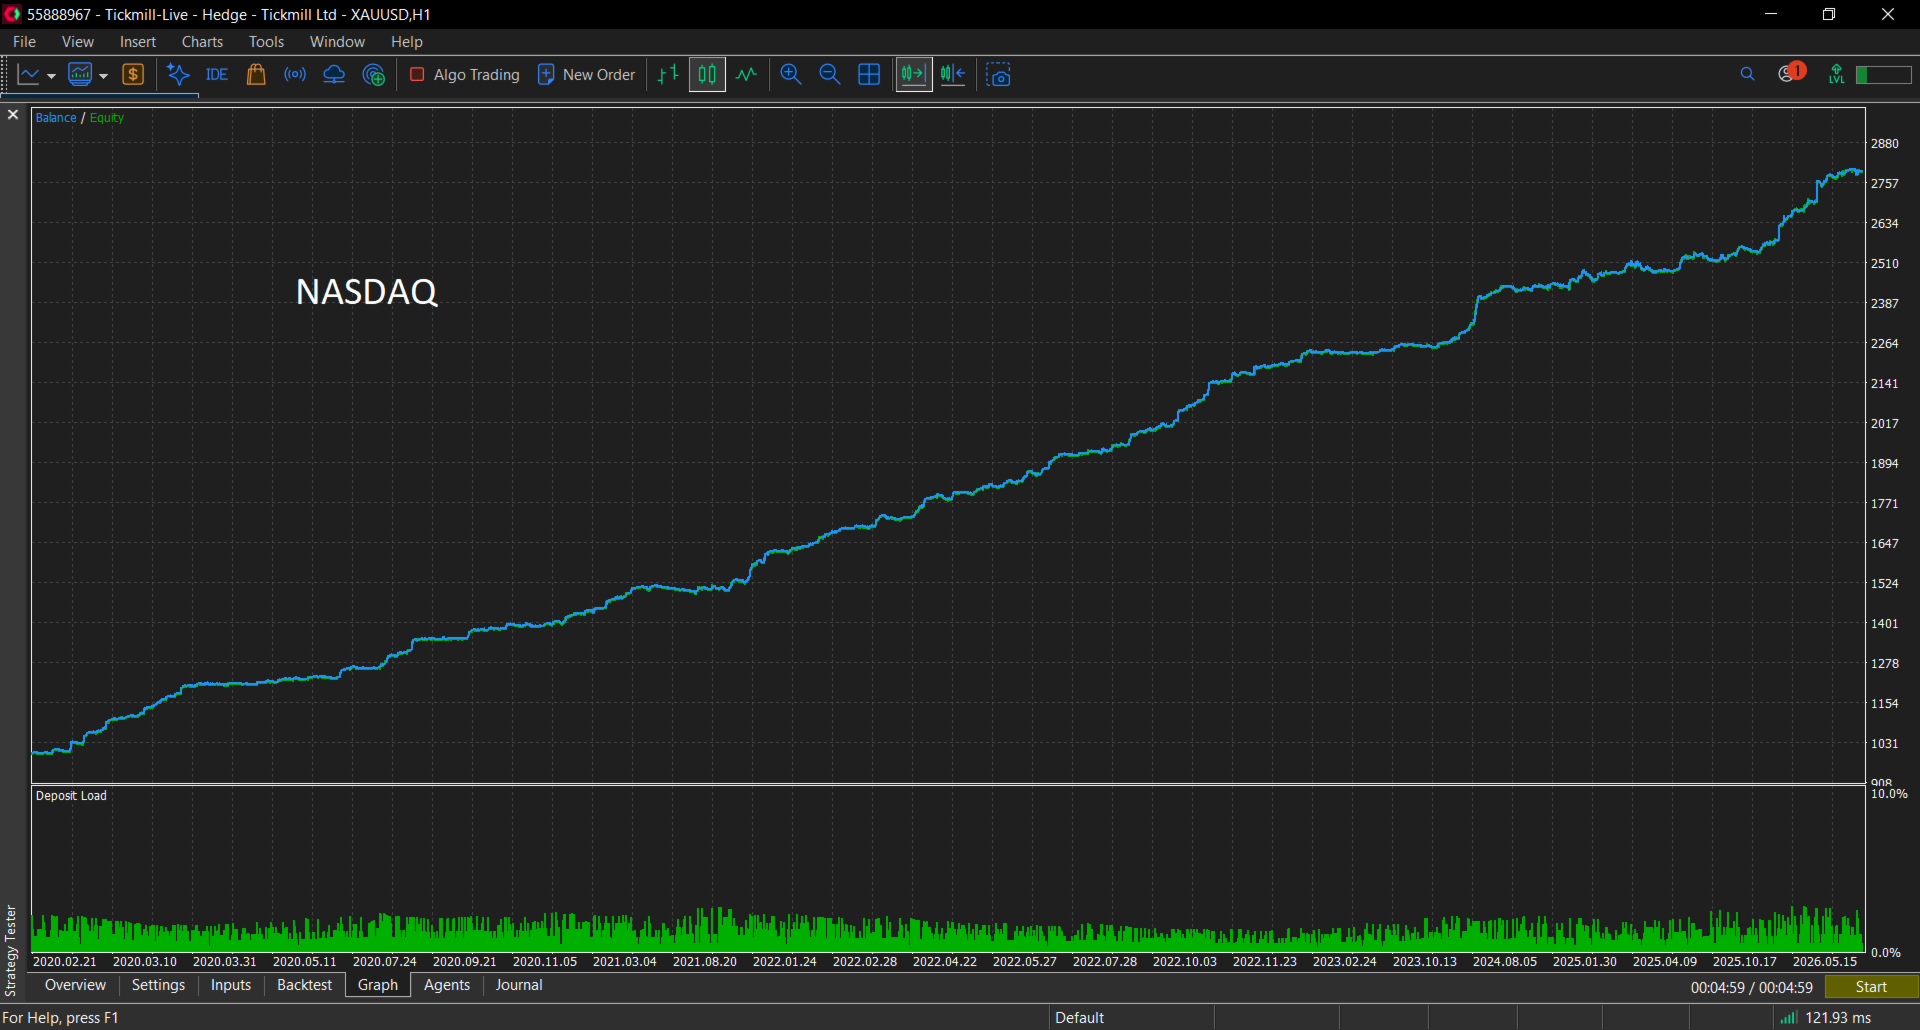Expand the chart type dropdown arrow
This screenshot has width=1920, height=1030.
click(51, 76)
